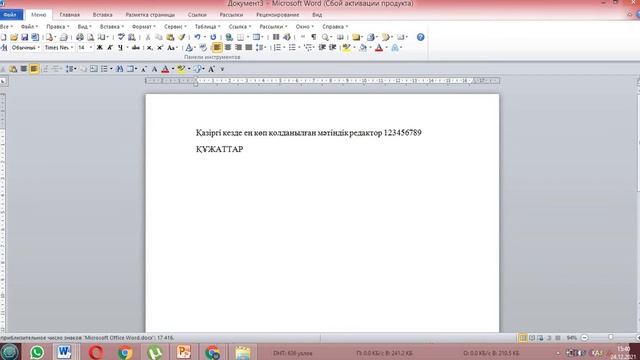Open the Окно menu
This screenshot has width=640, height=360.
[x=304, y=27]
